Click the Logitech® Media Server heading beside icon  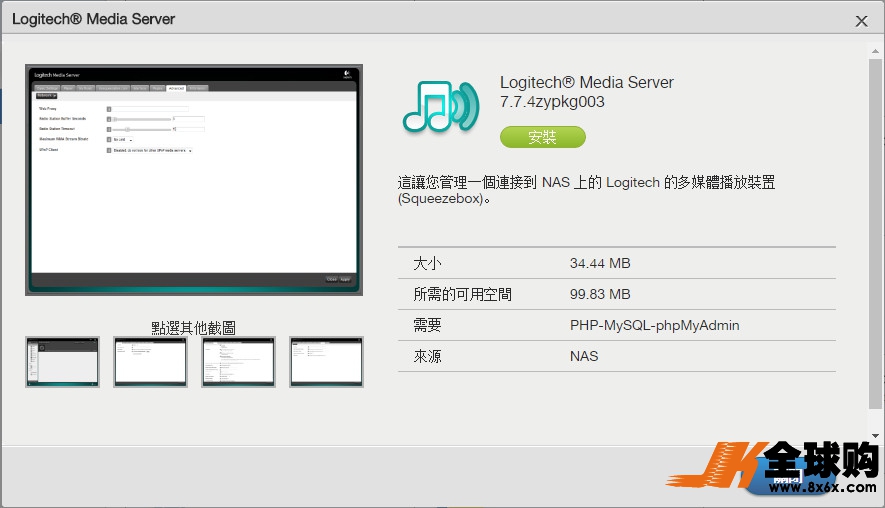(586, 82)
